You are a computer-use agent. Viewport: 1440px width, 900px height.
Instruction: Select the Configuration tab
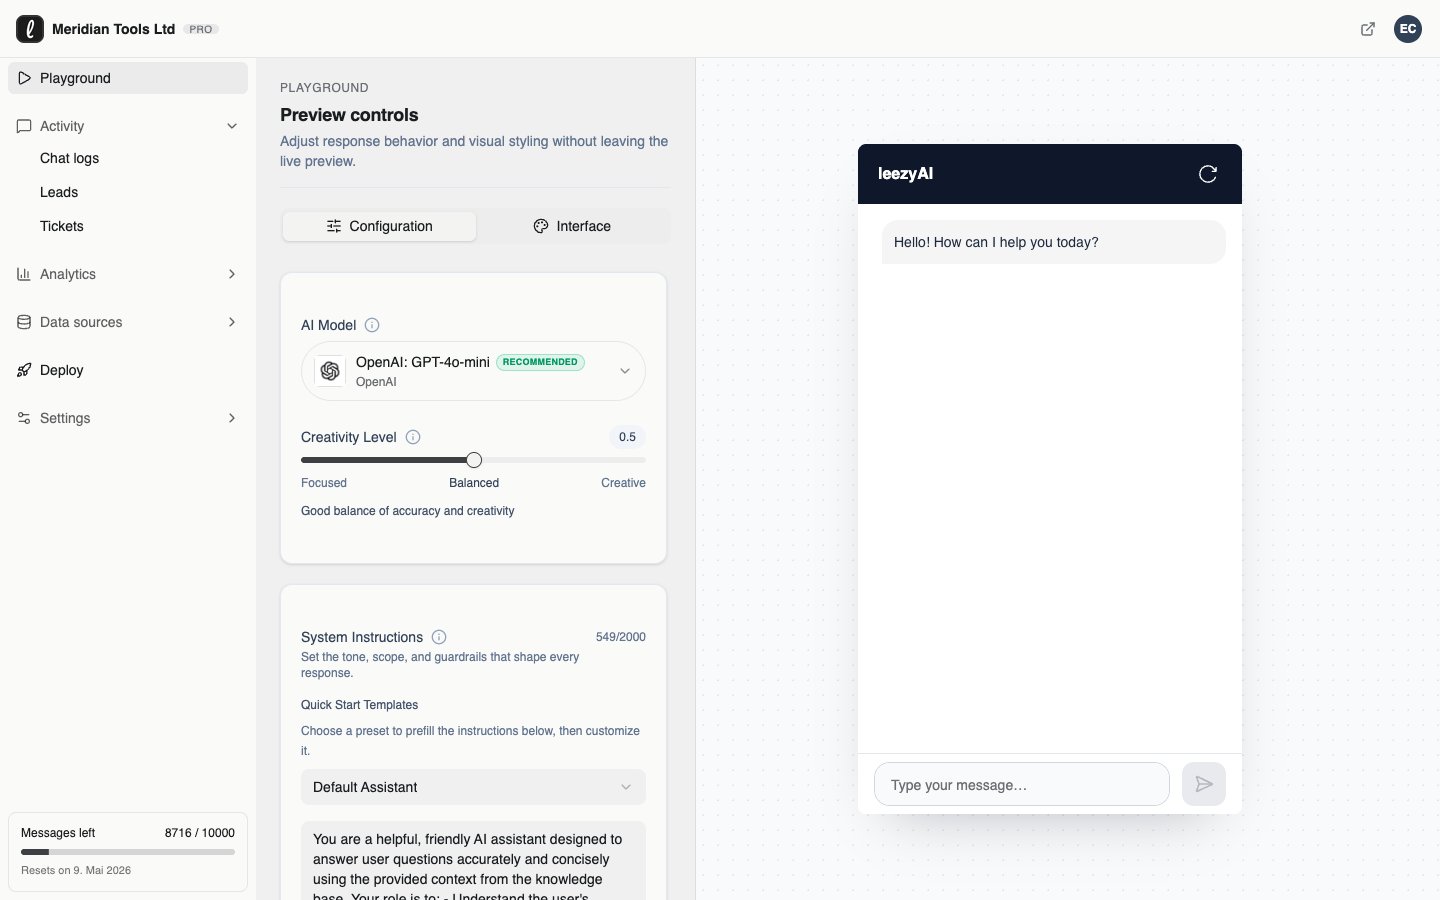click(x=379, y=226)
